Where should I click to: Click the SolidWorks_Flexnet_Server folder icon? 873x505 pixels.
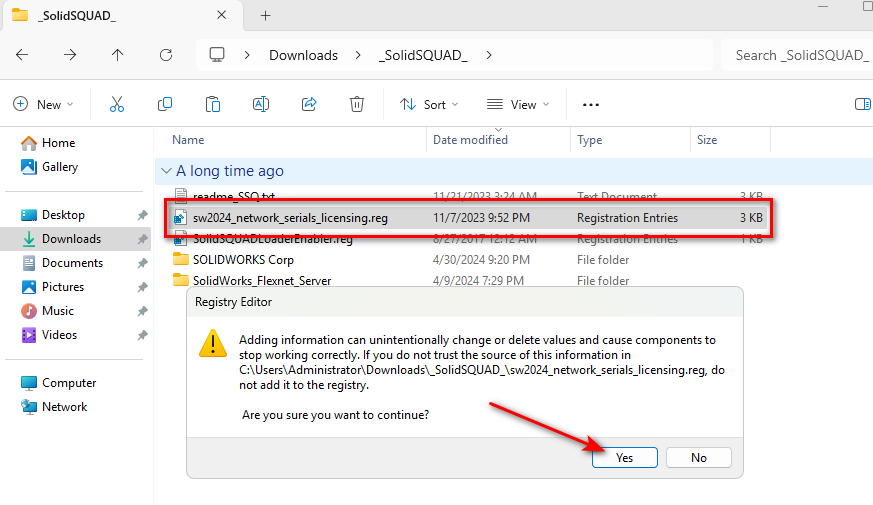(180, 280)
